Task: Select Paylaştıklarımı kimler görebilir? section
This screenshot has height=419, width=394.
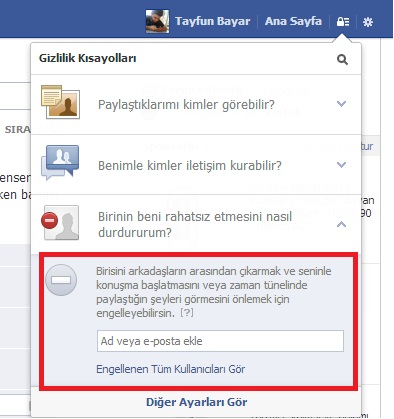Action: [x=196, y=104]
